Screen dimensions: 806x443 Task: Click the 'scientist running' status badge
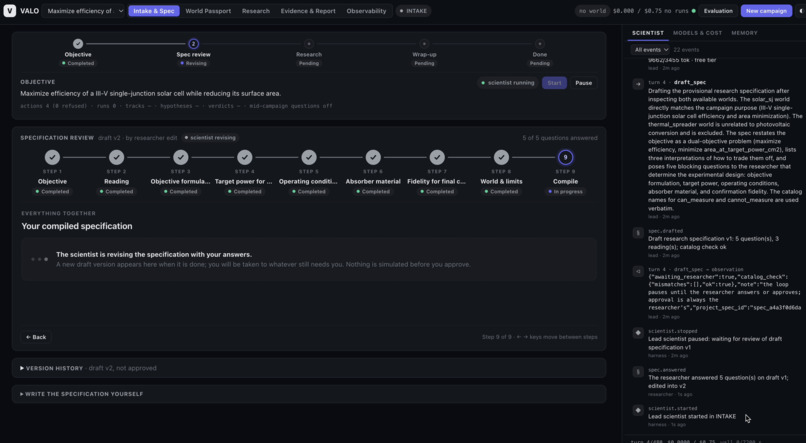508,83
